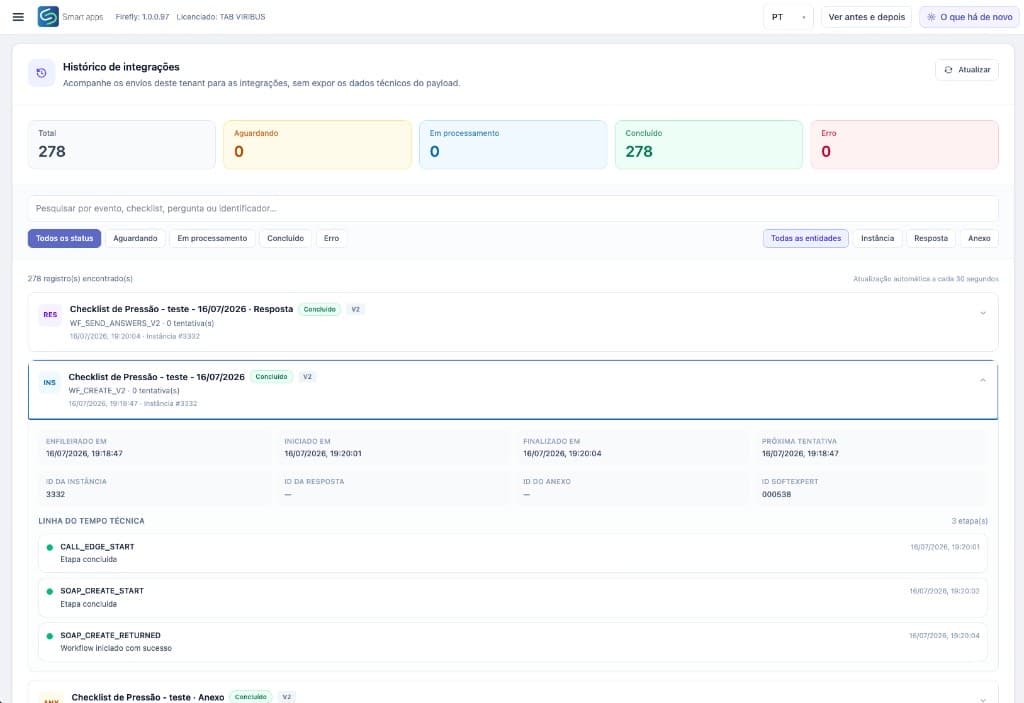Click the Em processamento summary card
Viewport: 1024px width, 703px height.
(513, 144)
